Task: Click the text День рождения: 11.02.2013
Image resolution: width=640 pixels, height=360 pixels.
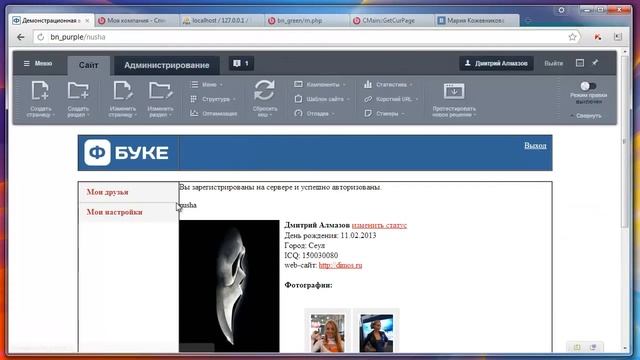Action: tap(330, 236)
